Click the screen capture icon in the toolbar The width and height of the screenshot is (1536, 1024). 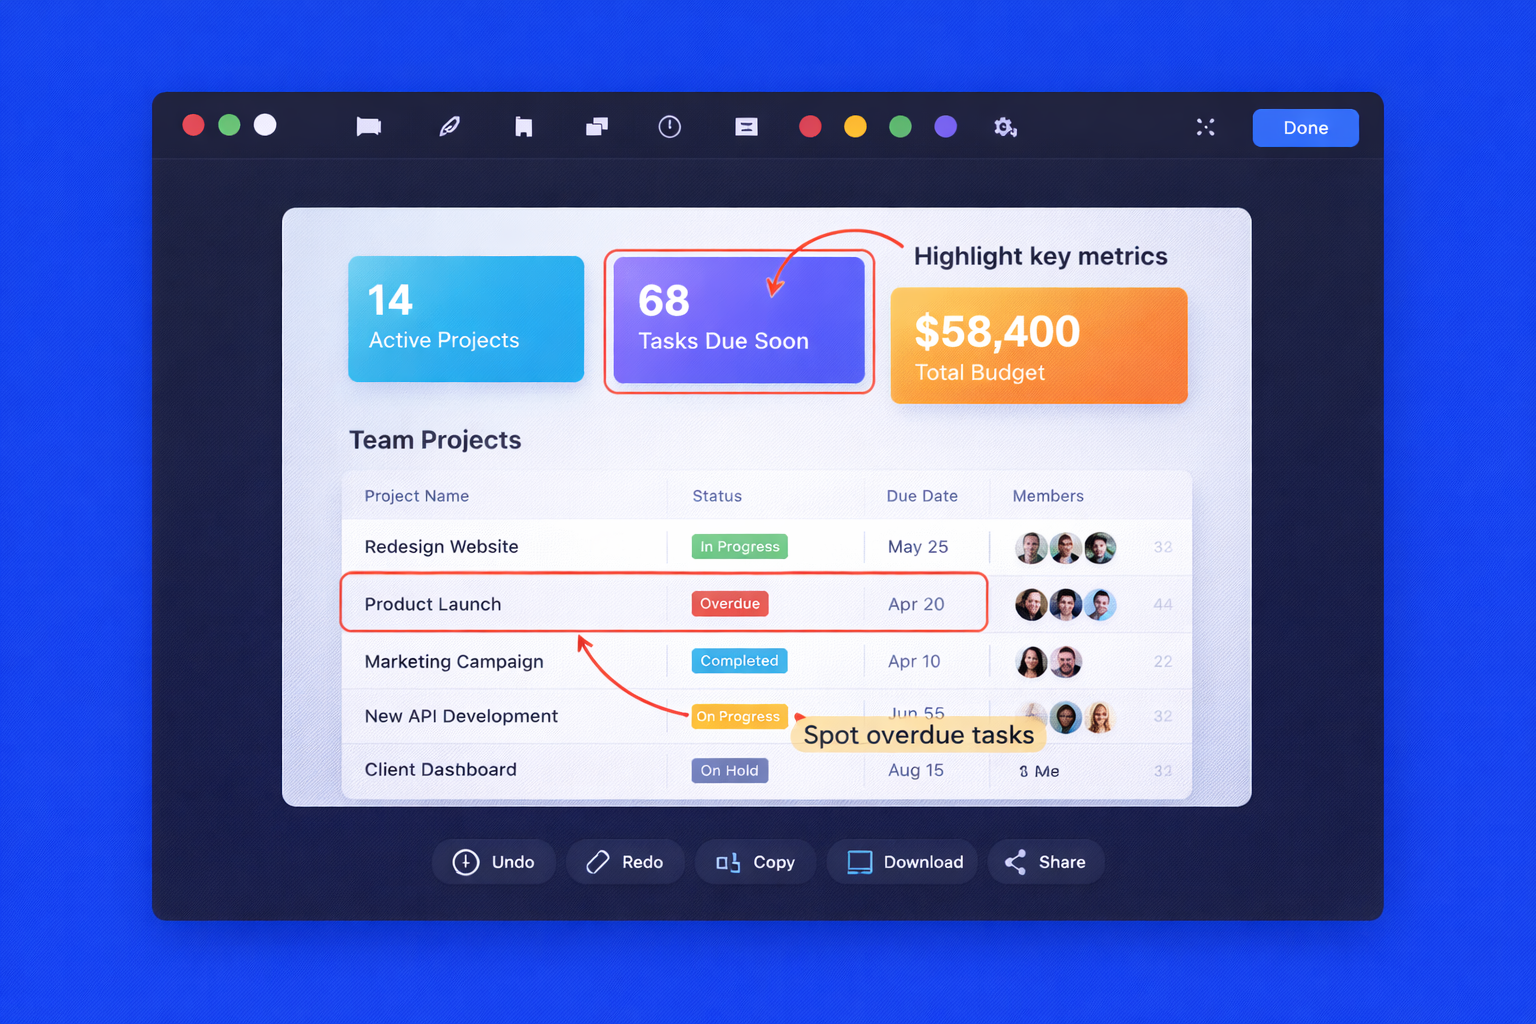coord(368,127)
